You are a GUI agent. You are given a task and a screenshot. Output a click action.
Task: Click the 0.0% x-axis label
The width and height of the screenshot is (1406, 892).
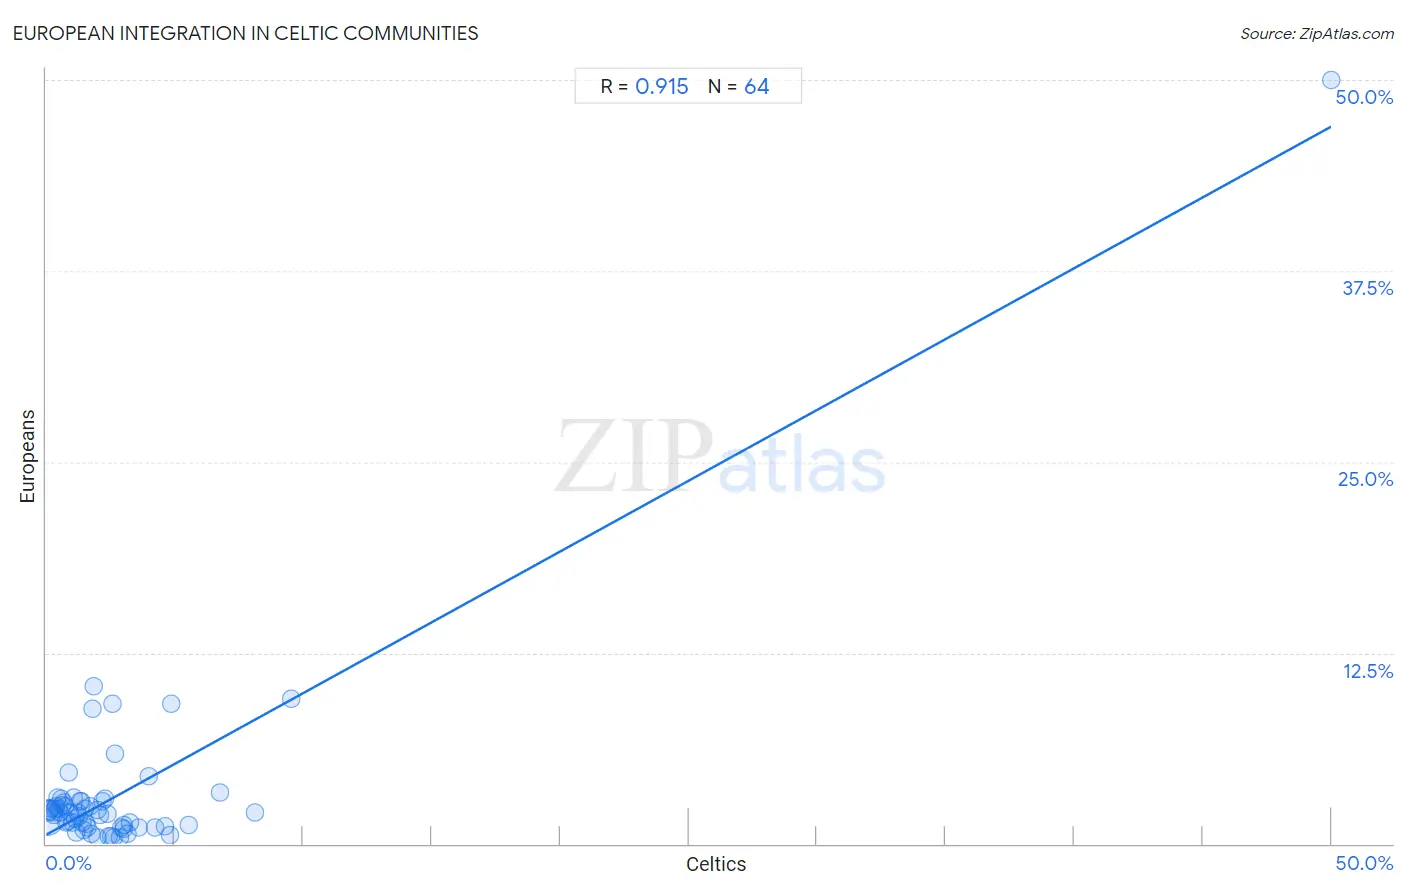pyautogui.click(x=69, y=863)
